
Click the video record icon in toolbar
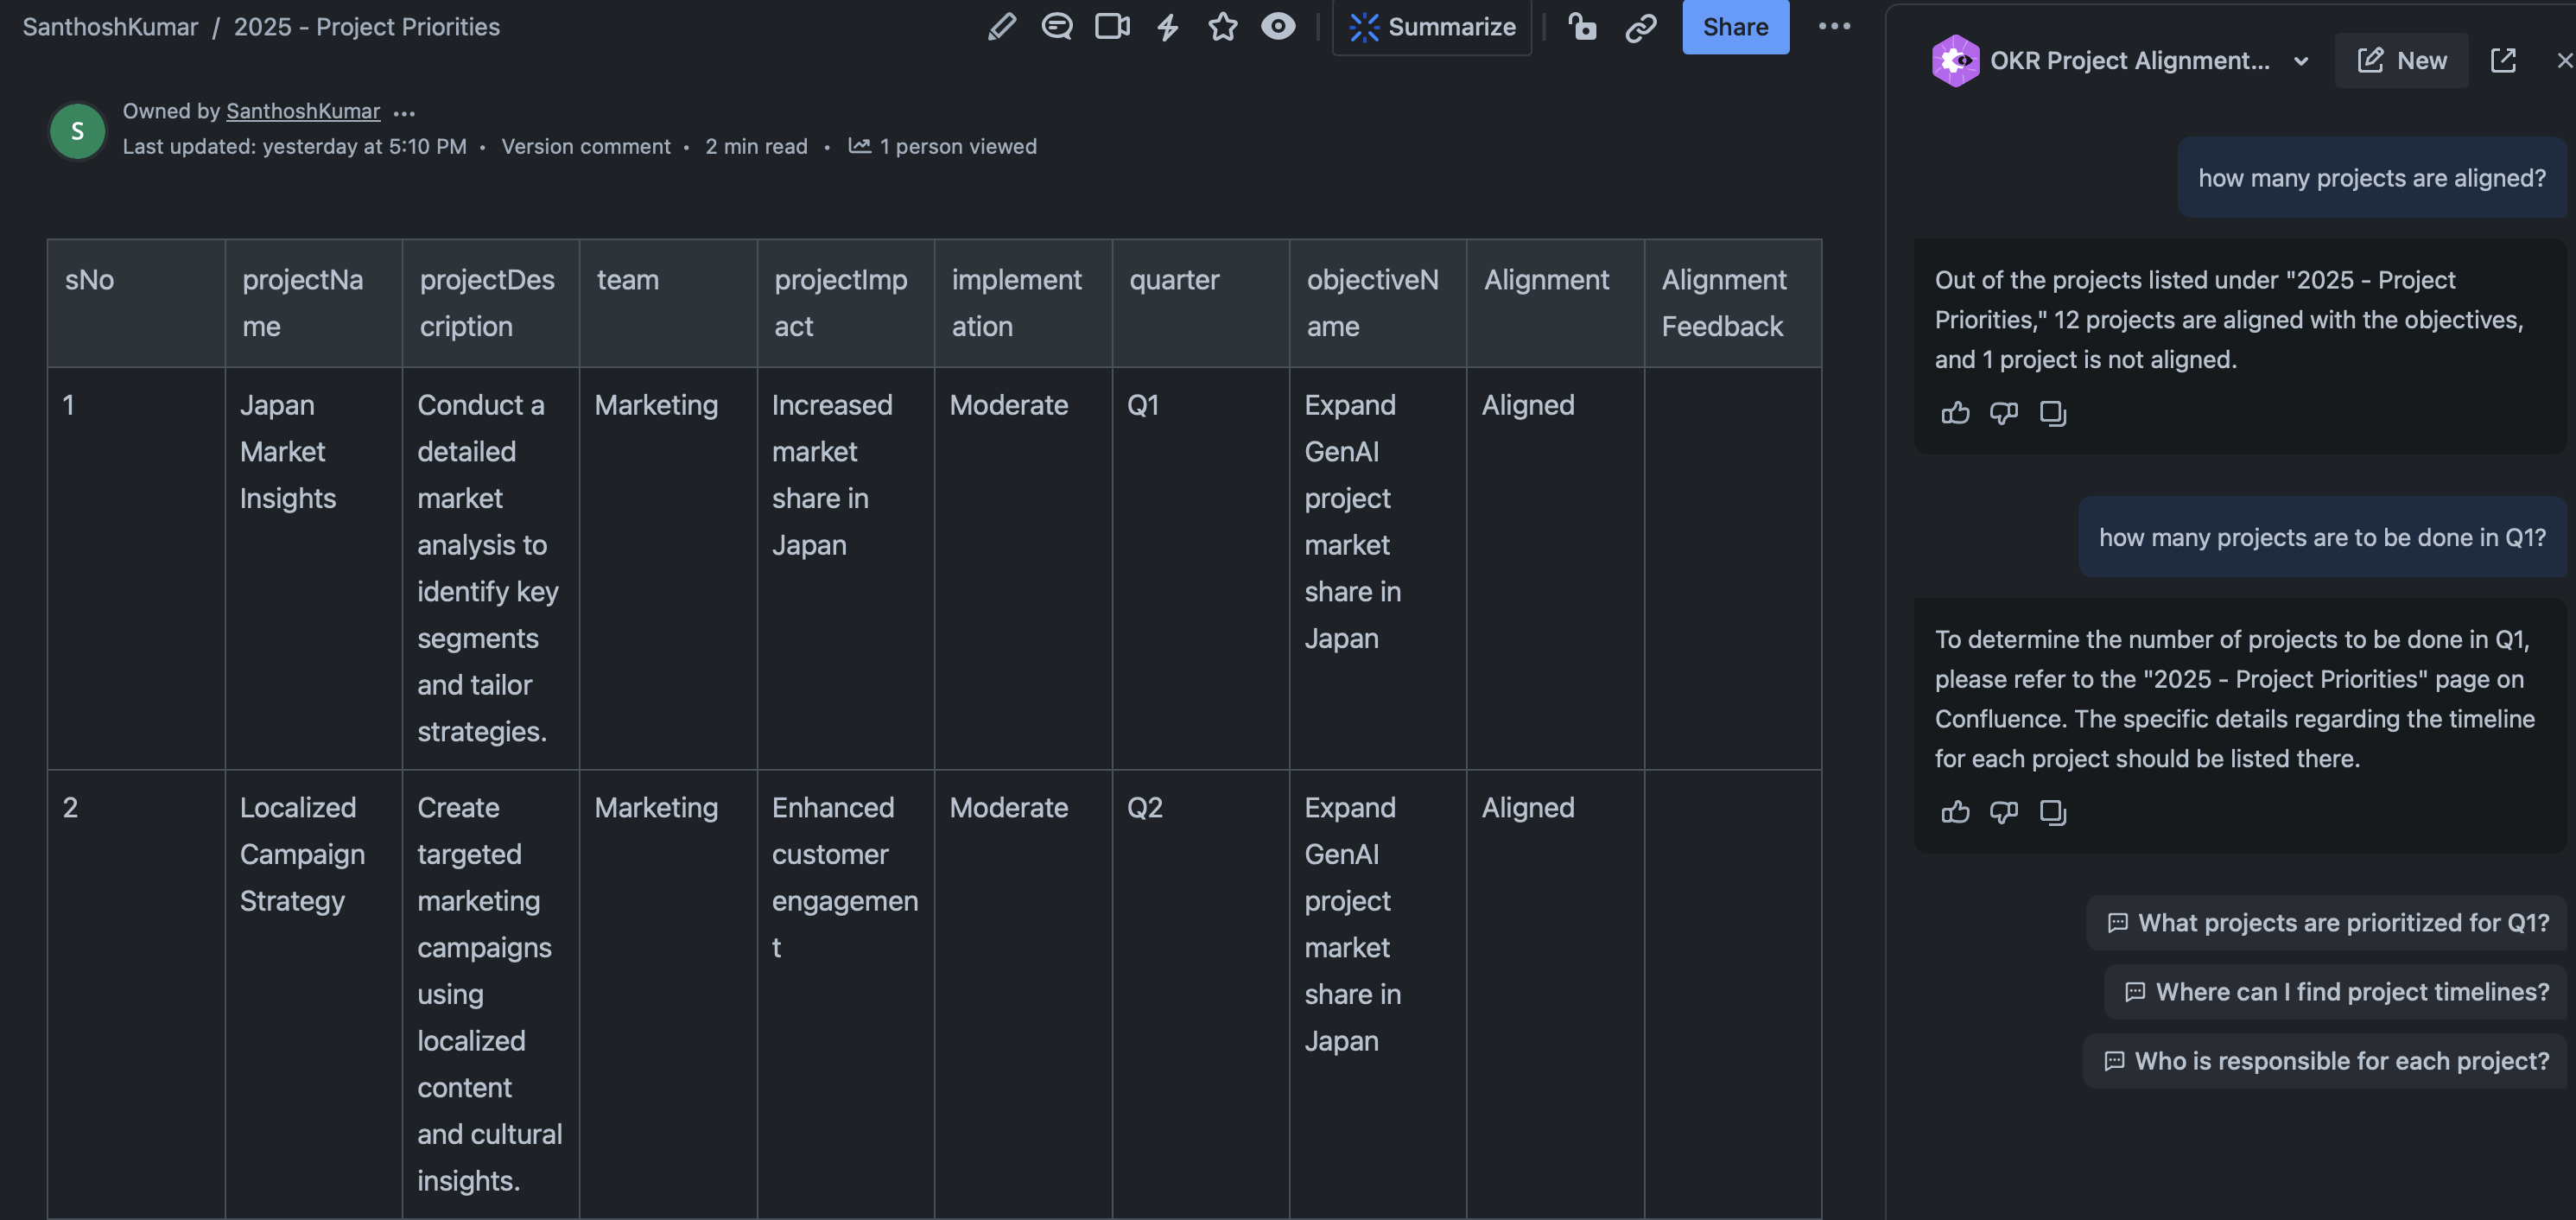click(1112, 27)
